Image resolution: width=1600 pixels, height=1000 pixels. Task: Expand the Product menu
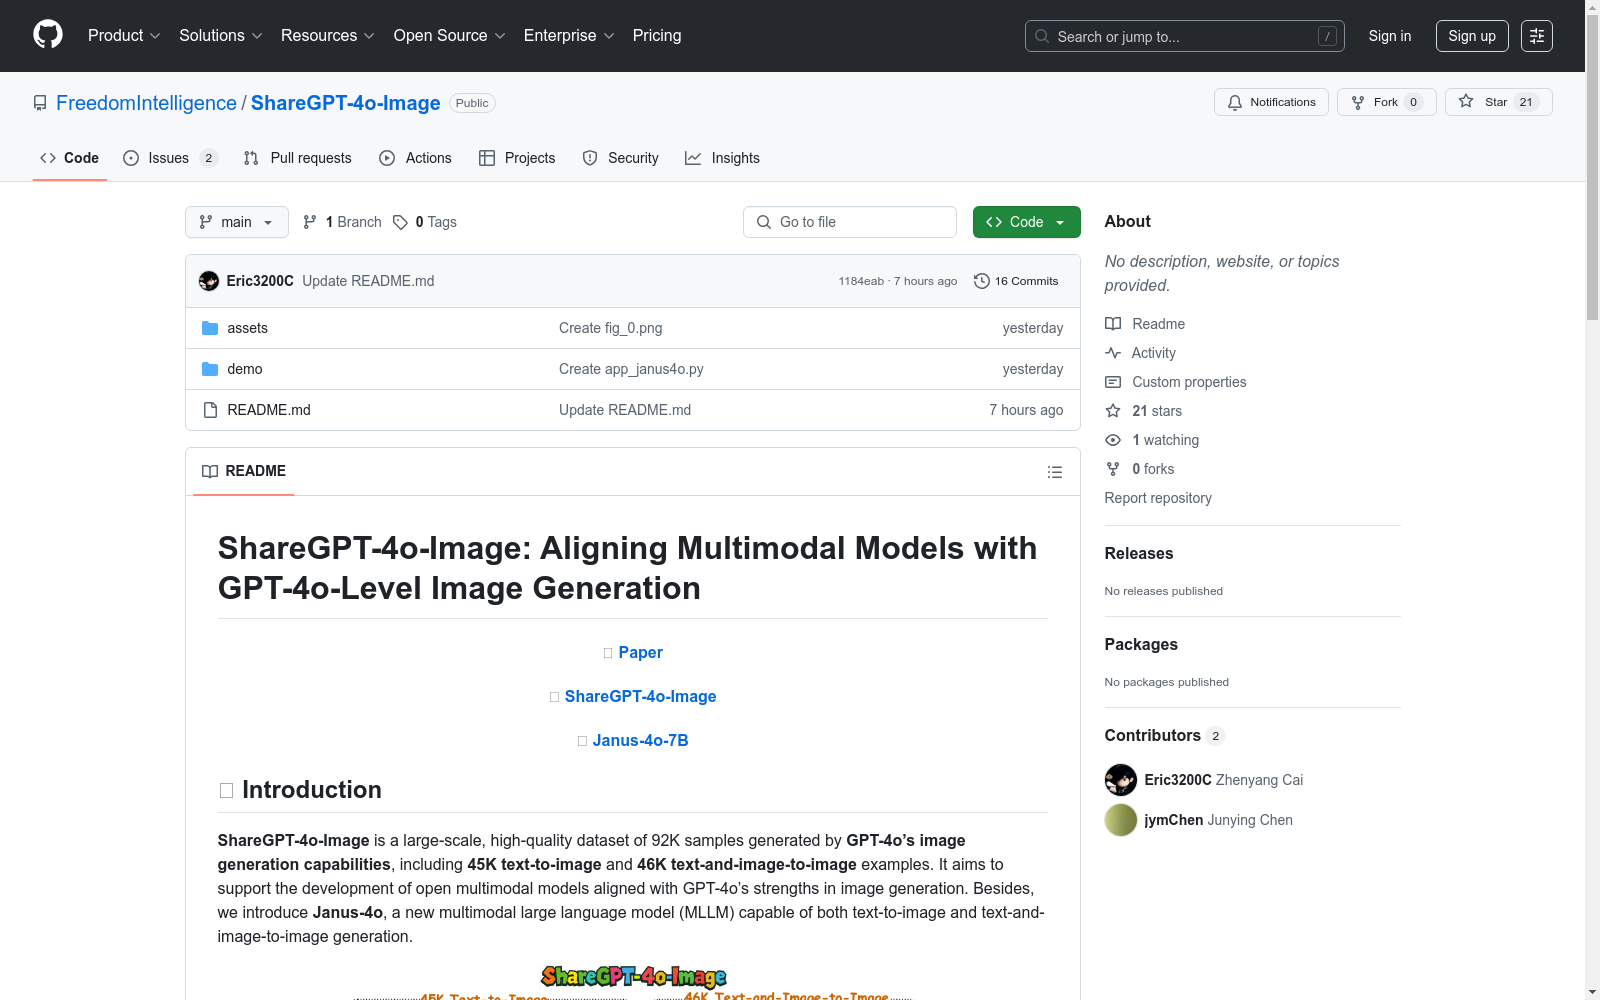[x=124, y=36]
